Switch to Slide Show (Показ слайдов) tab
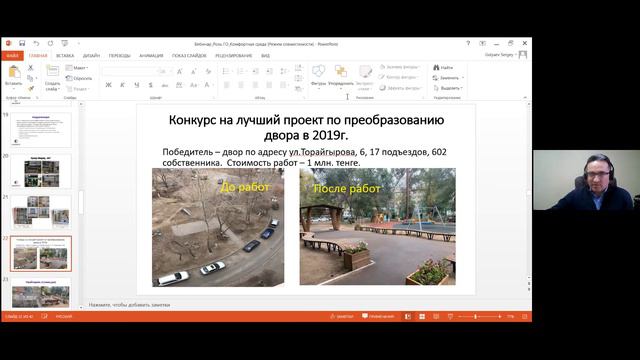The height and width of the screenshot is (360, 640). (189, 56)
